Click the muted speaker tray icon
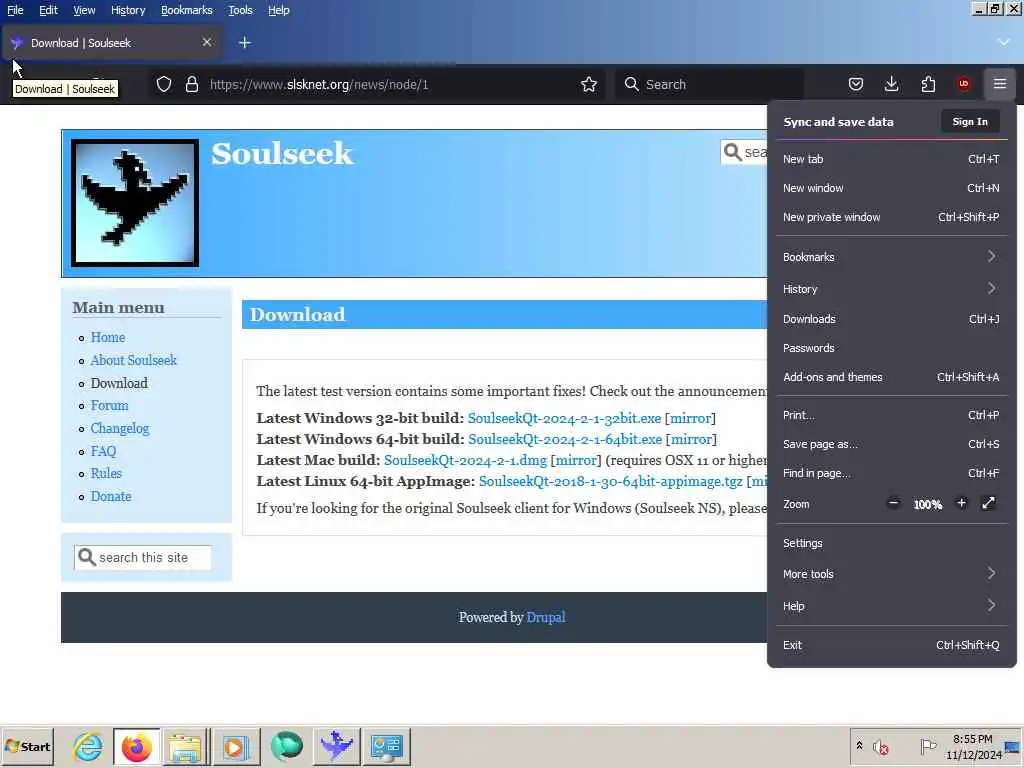 coord(881,746)
